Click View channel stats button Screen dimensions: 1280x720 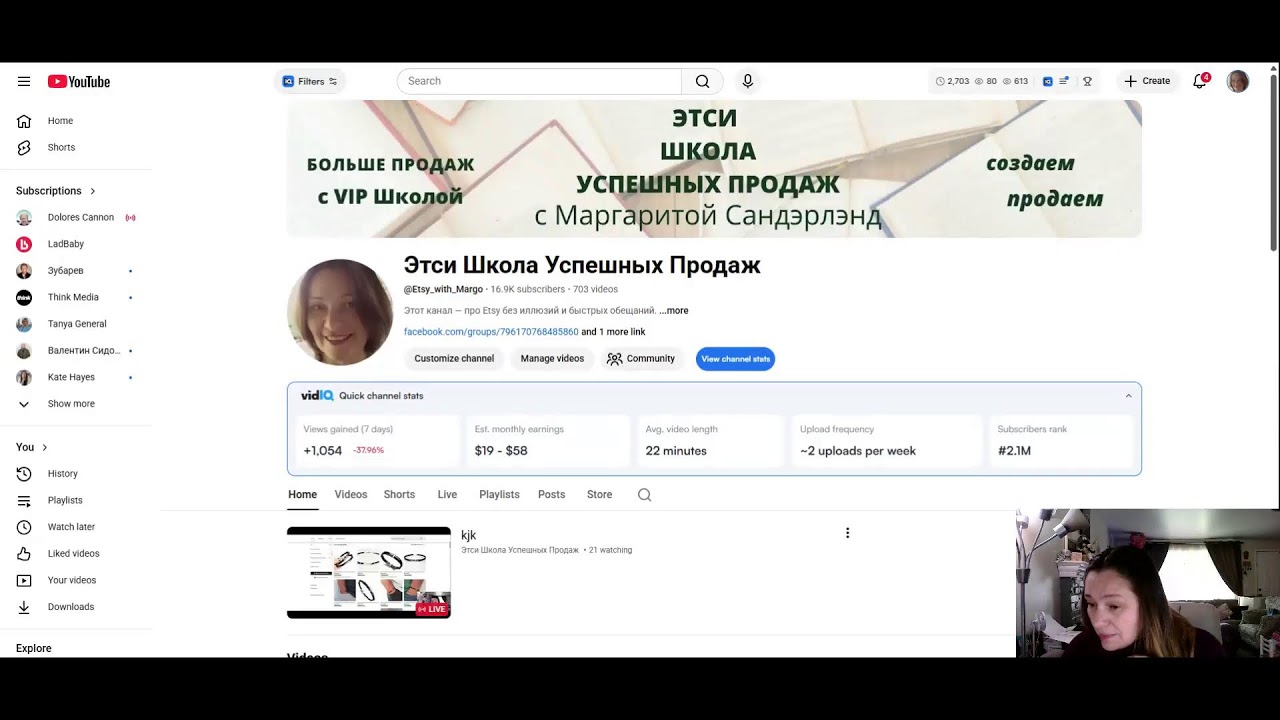point(735,359)
